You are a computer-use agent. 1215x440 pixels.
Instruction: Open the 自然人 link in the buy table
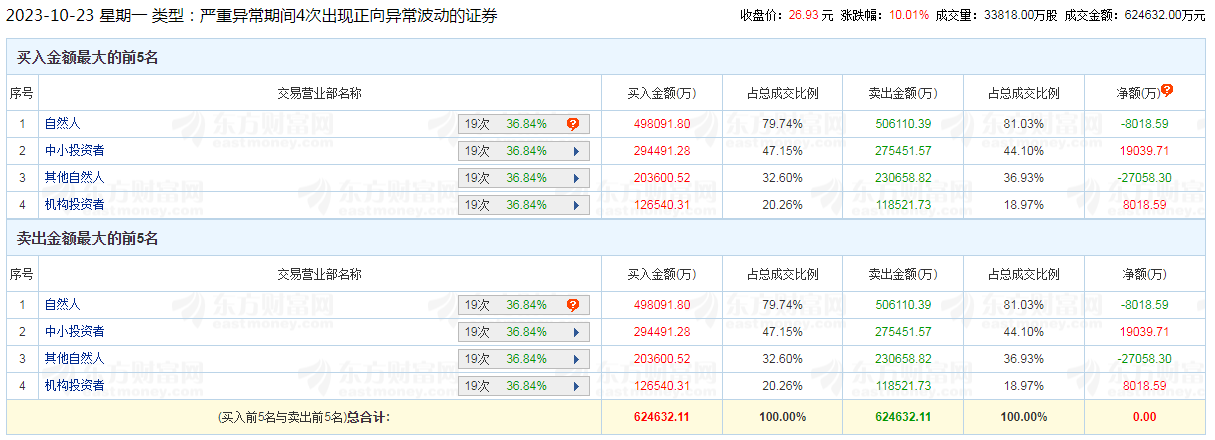pyautogui.click(x=62, y=124)
